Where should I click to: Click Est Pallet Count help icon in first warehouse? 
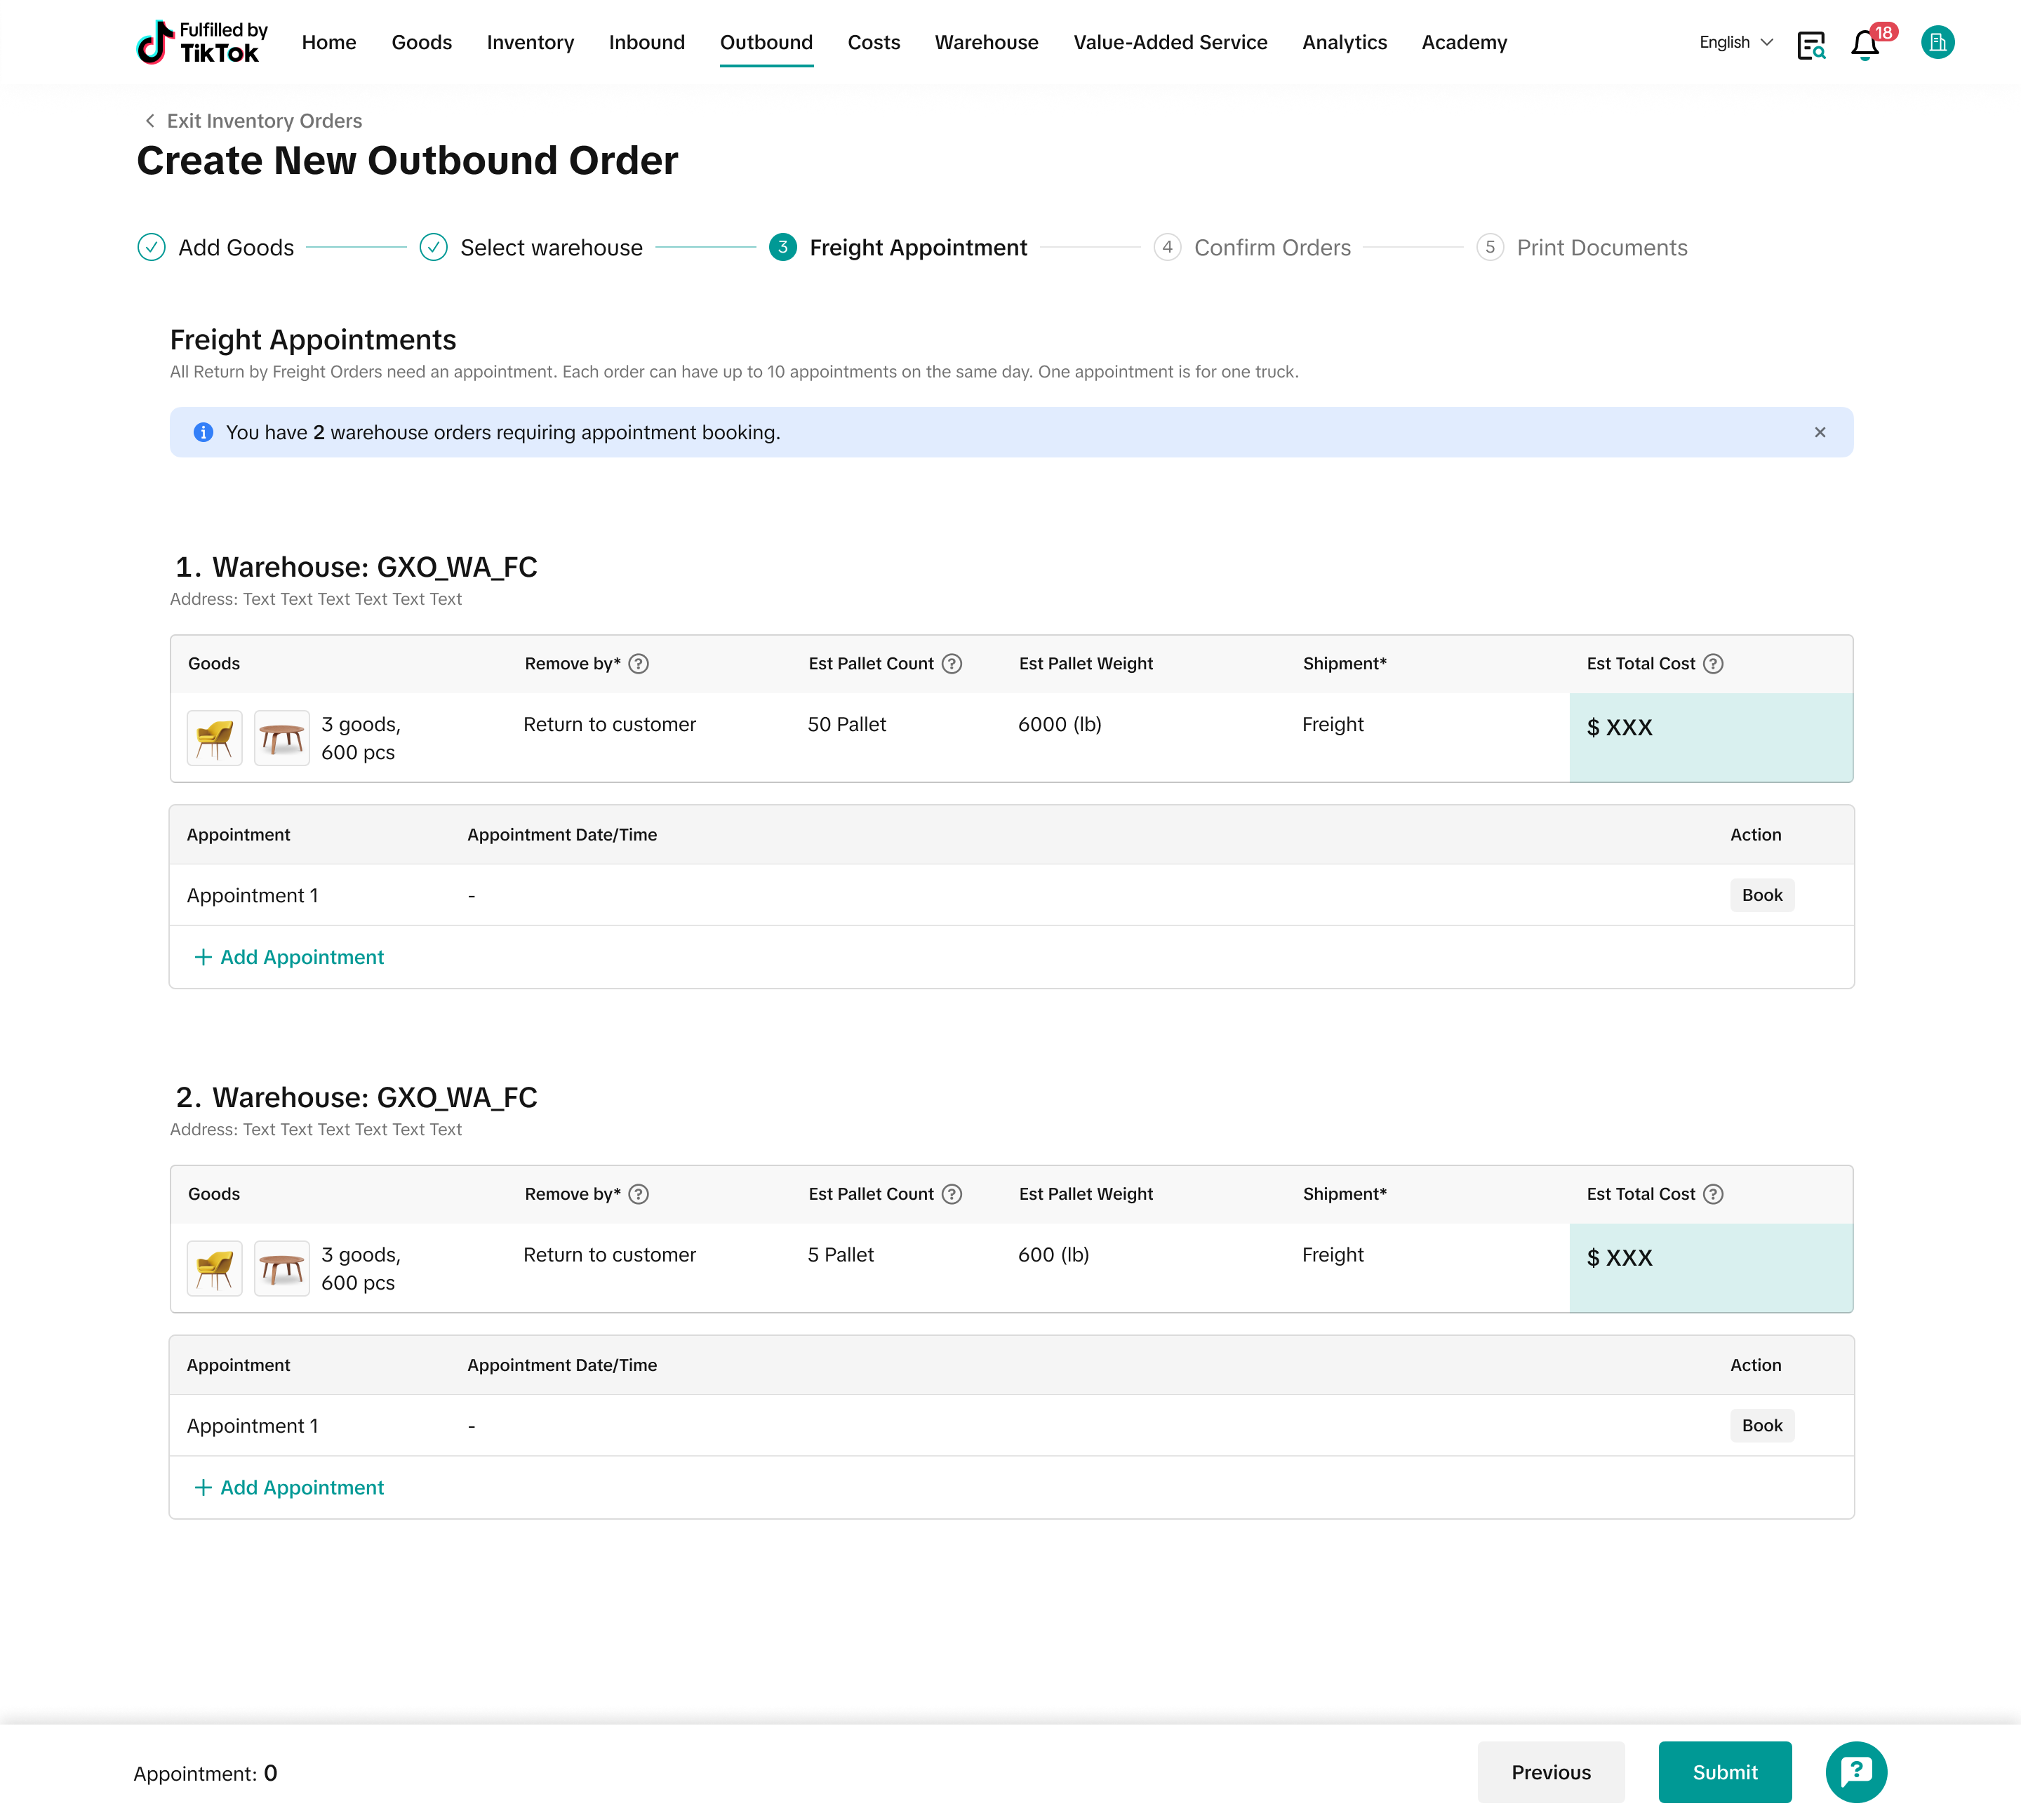pos(952,664)
